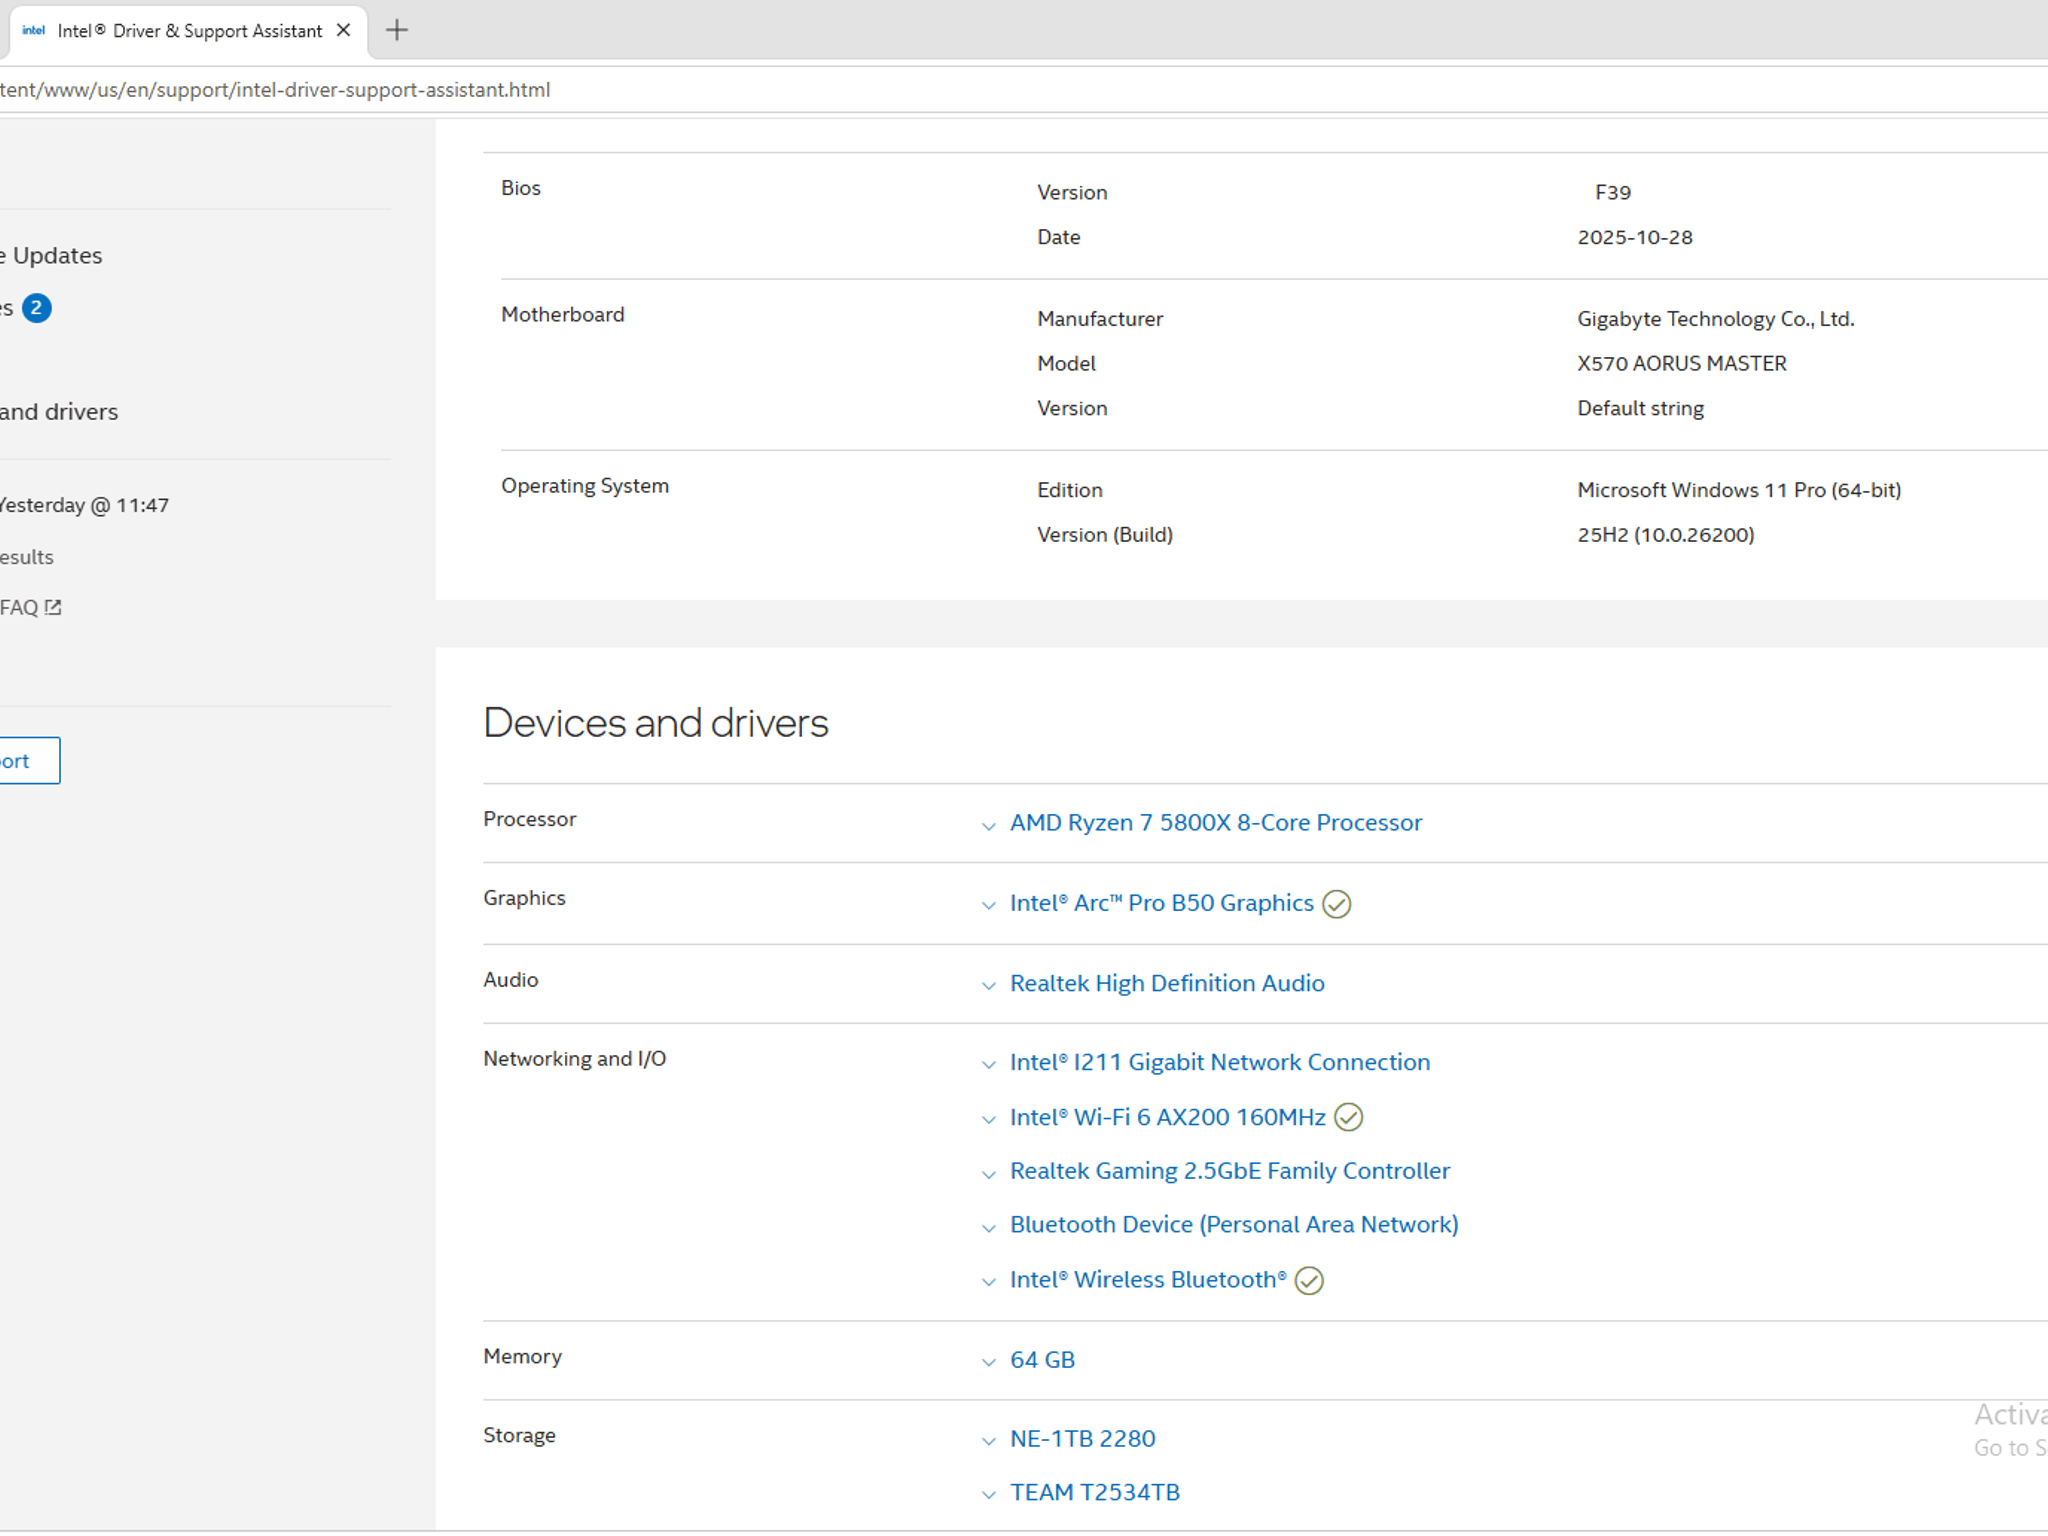Click the Graphics category label

click(525, 898)
